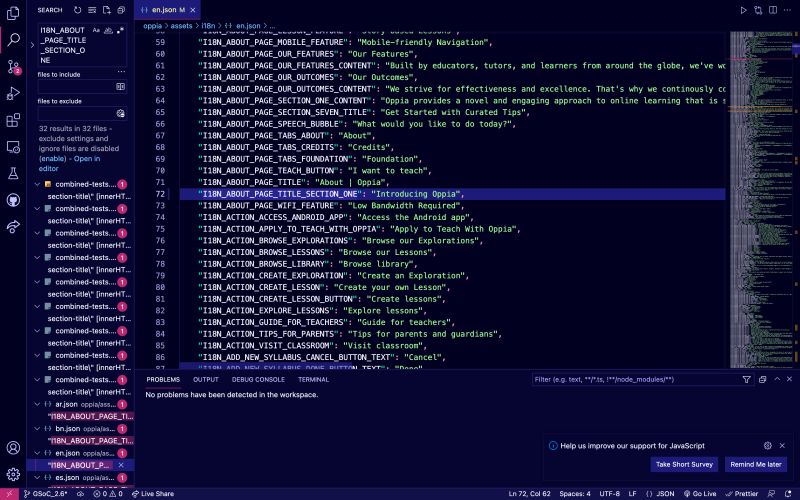
Task: Maximize the bottom panel with chevron
Action: (x=777, y=379)
